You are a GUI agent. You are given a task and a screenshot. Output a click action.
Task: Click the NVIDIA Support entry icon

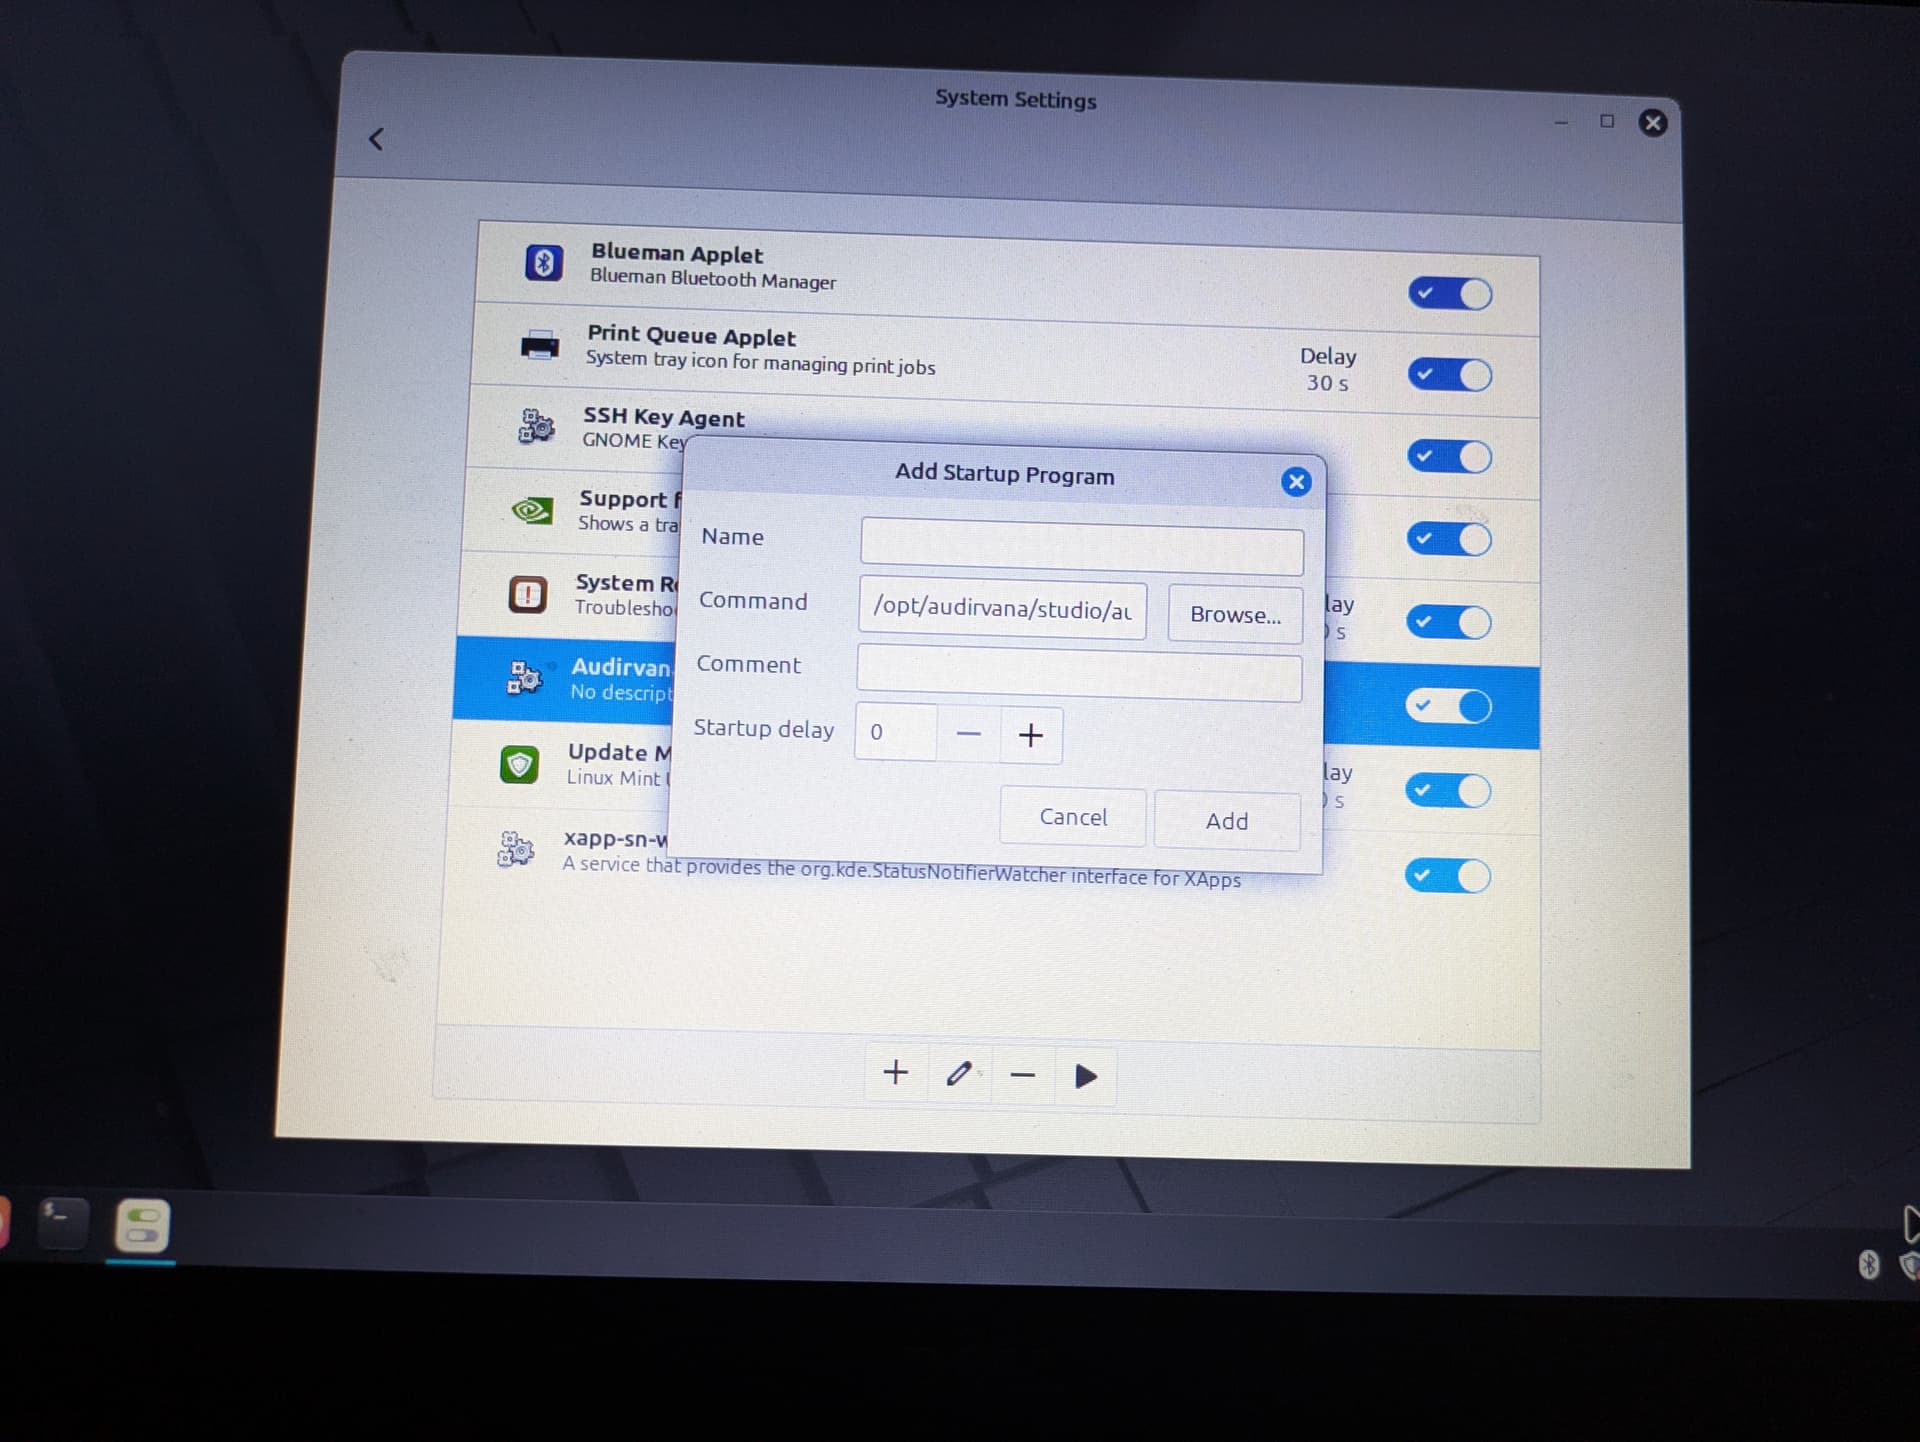[532, 510]
